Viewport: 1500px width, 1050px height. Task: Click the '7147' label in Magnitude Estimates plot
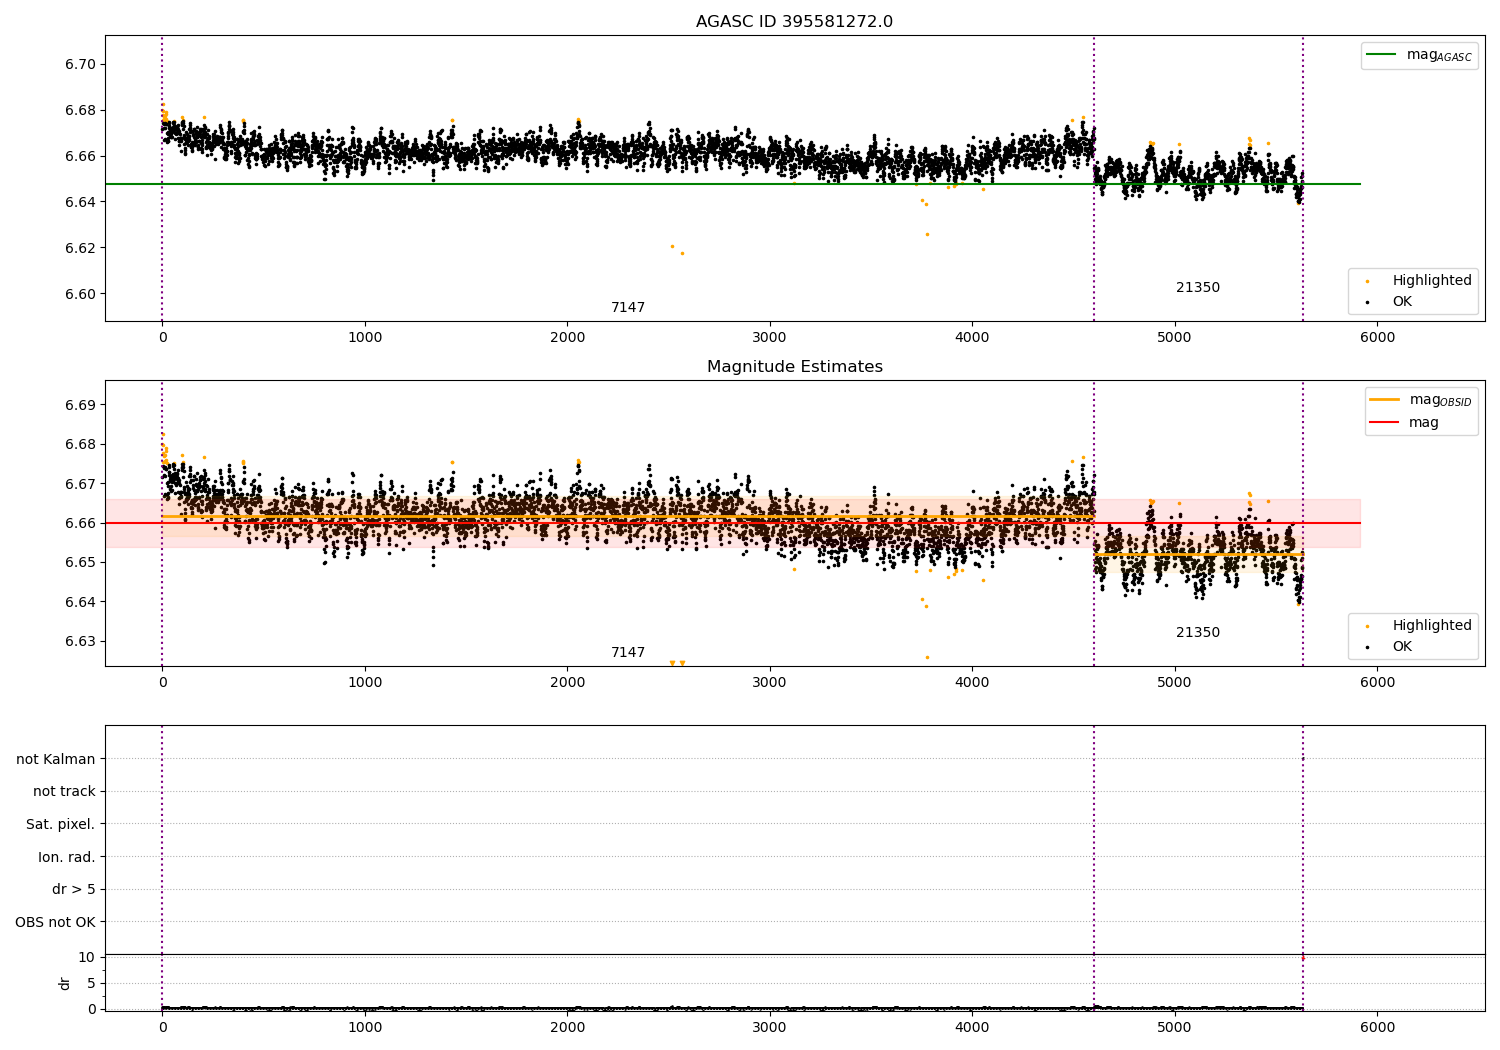point(628,653)
